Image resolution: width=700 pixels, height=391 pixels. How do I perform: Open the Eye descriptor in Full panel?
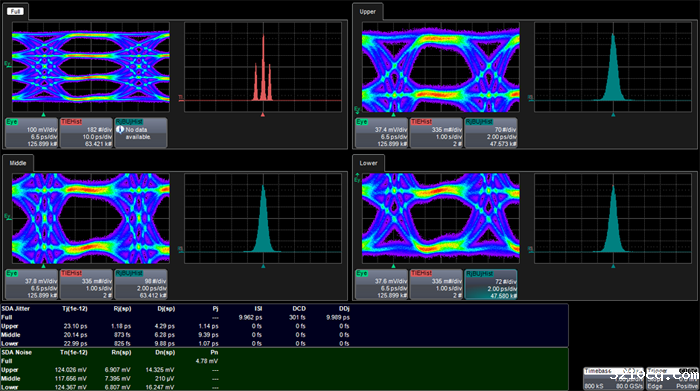click(31, 133)
